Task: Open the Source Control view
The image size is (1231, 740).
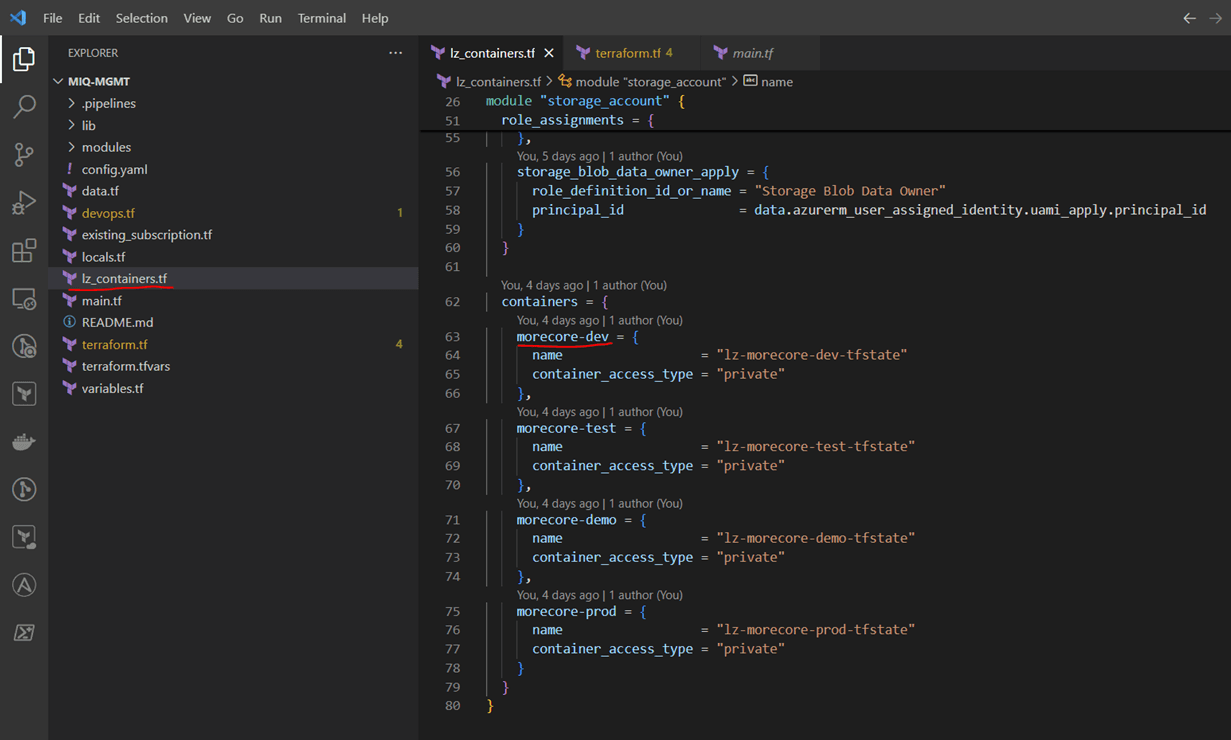Action: (x=24, y=154)
